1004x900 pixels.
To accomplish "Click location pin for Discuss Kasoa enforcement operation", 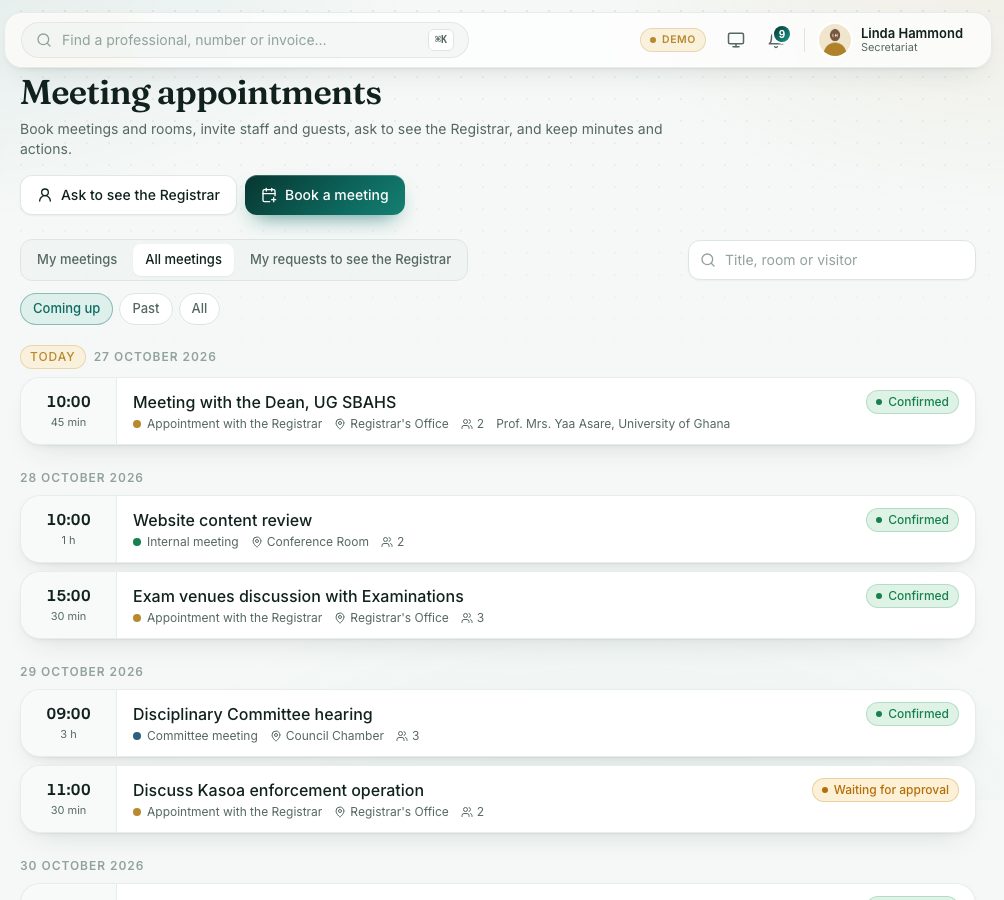I will coord(340,812).
